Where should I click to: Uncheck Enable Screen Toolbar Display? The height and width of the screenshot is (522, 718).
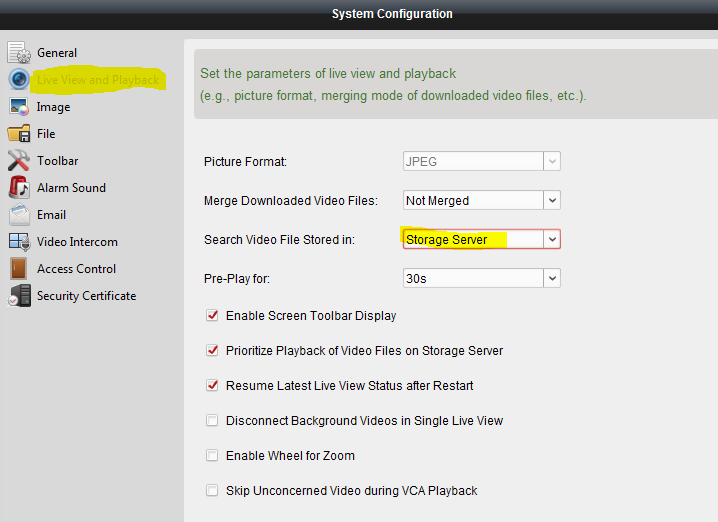pos(212,316)
